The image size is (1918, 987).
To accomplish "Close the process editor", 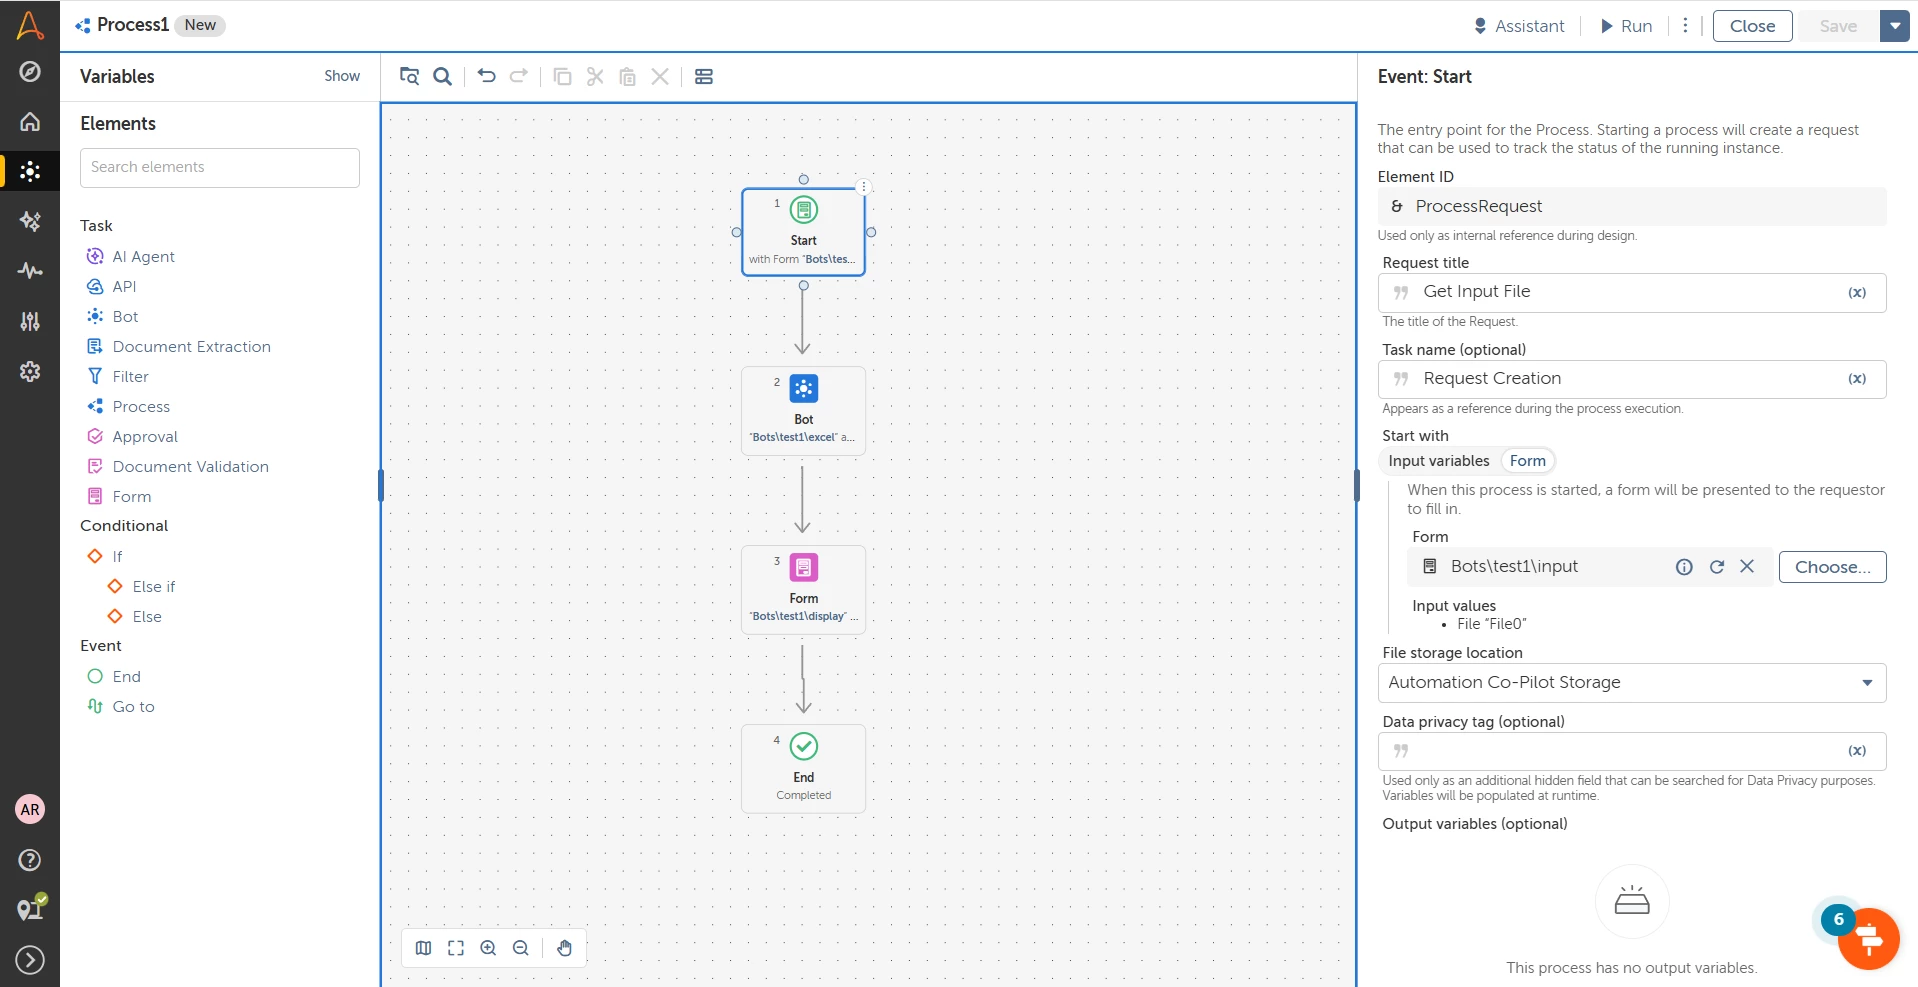I will pyautogui.click(x=1752, y=26).
